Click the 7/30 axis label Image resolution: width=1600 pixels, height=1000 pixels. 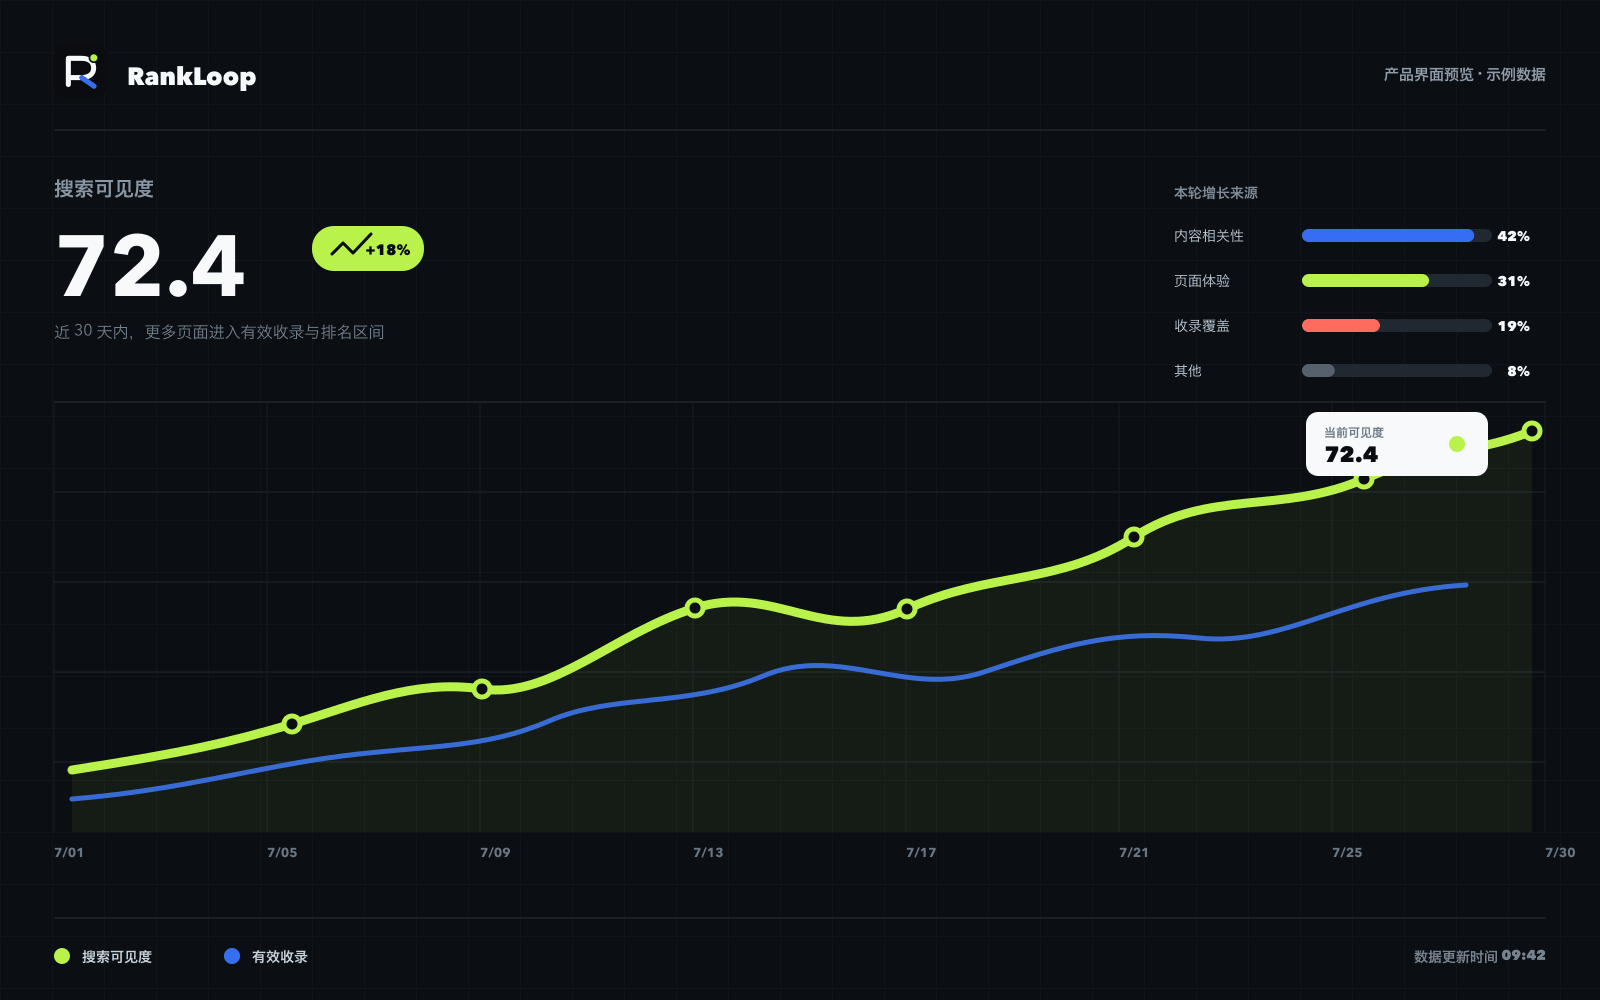tap(1560, 853)
